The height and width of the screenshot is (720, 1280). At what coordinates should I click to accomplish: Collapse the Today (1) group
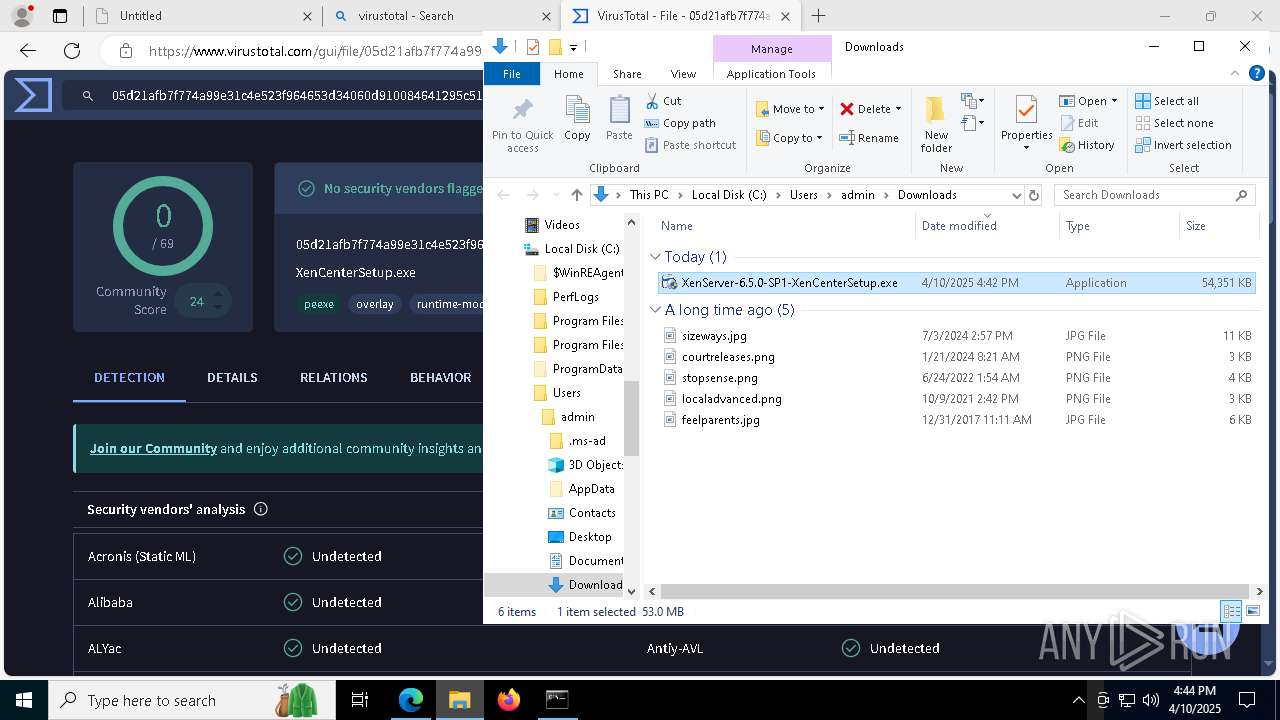pos(655,257)
